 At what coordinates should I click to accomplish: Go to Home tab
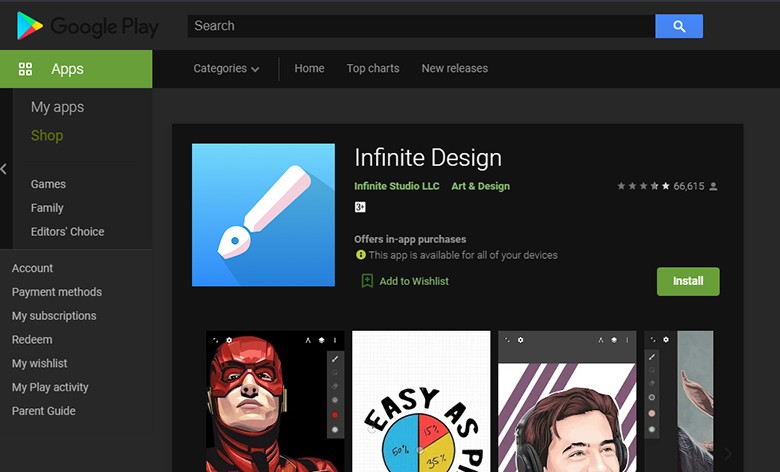coord(309,69)
